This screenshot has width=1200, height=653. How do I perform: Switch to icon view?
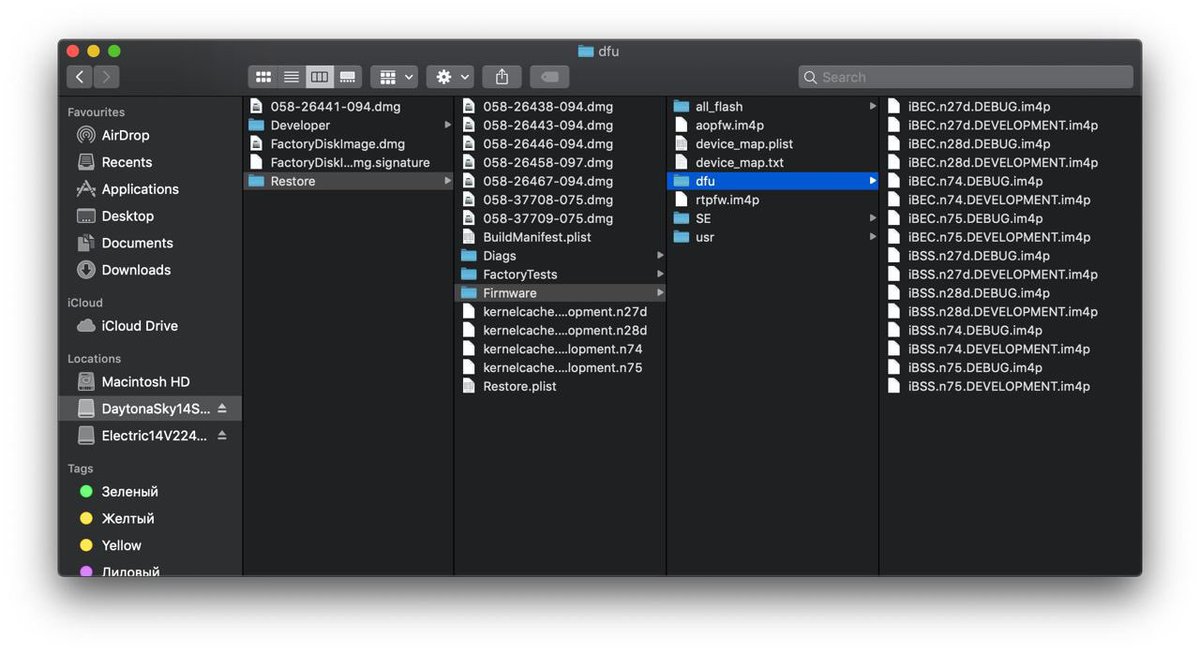point(263,77)
